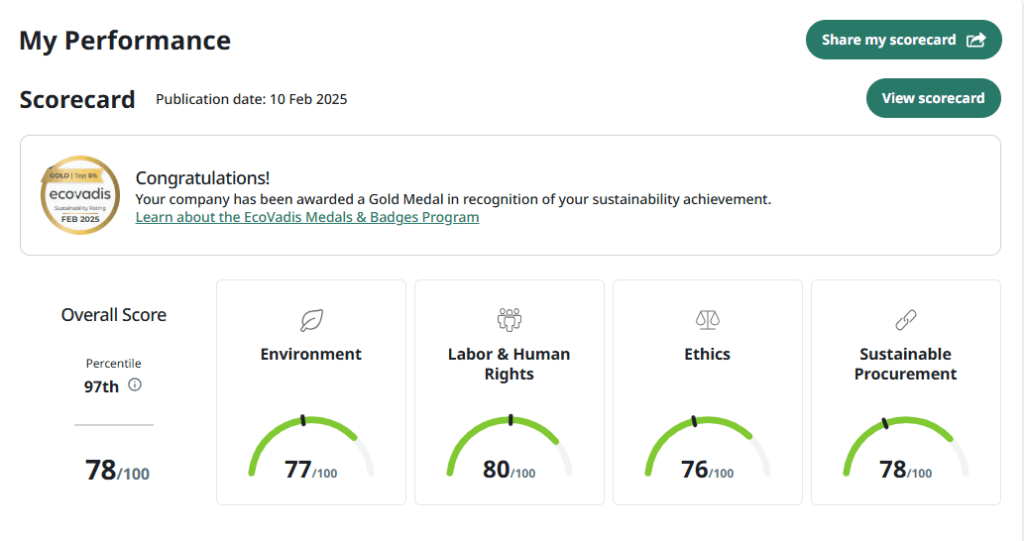Screen dimensions: 1024x541
Task: Select the Environment card title
Action: pos(311,354)
